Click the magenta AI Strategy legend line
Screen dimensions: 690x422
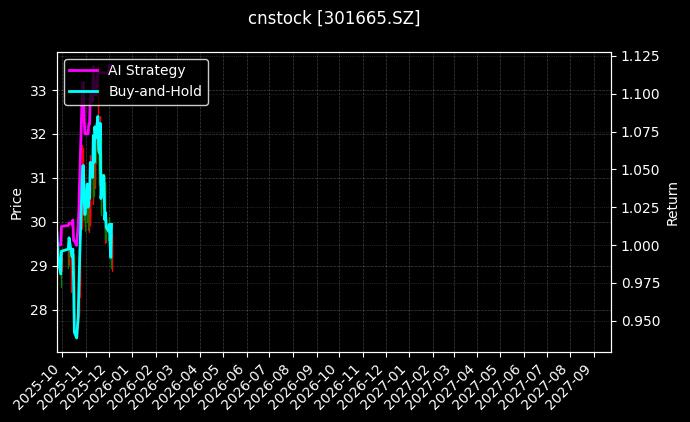[x=84, y=71]
